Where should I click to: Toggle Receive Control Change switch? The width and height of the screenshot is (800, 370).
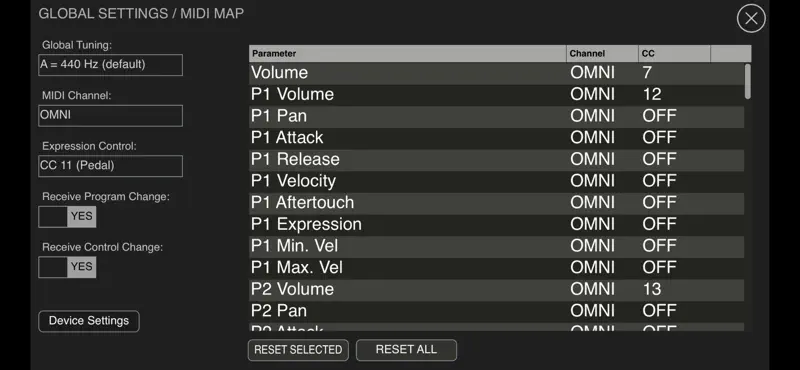[x=67, y=267]
